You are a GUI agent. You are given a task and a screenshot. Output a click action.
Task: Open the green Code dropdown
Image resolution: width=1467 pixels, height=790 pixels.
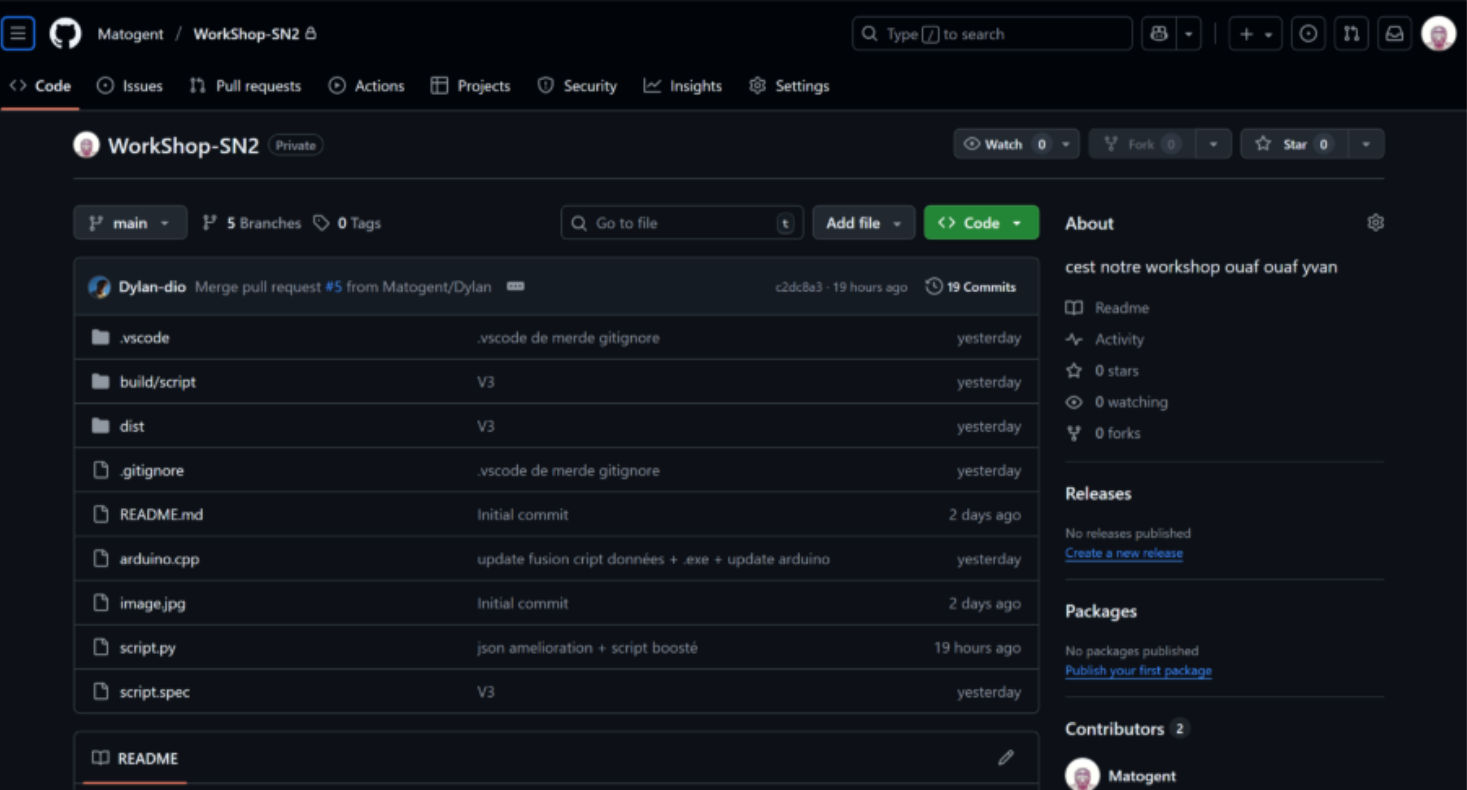[x=981, y=223]
